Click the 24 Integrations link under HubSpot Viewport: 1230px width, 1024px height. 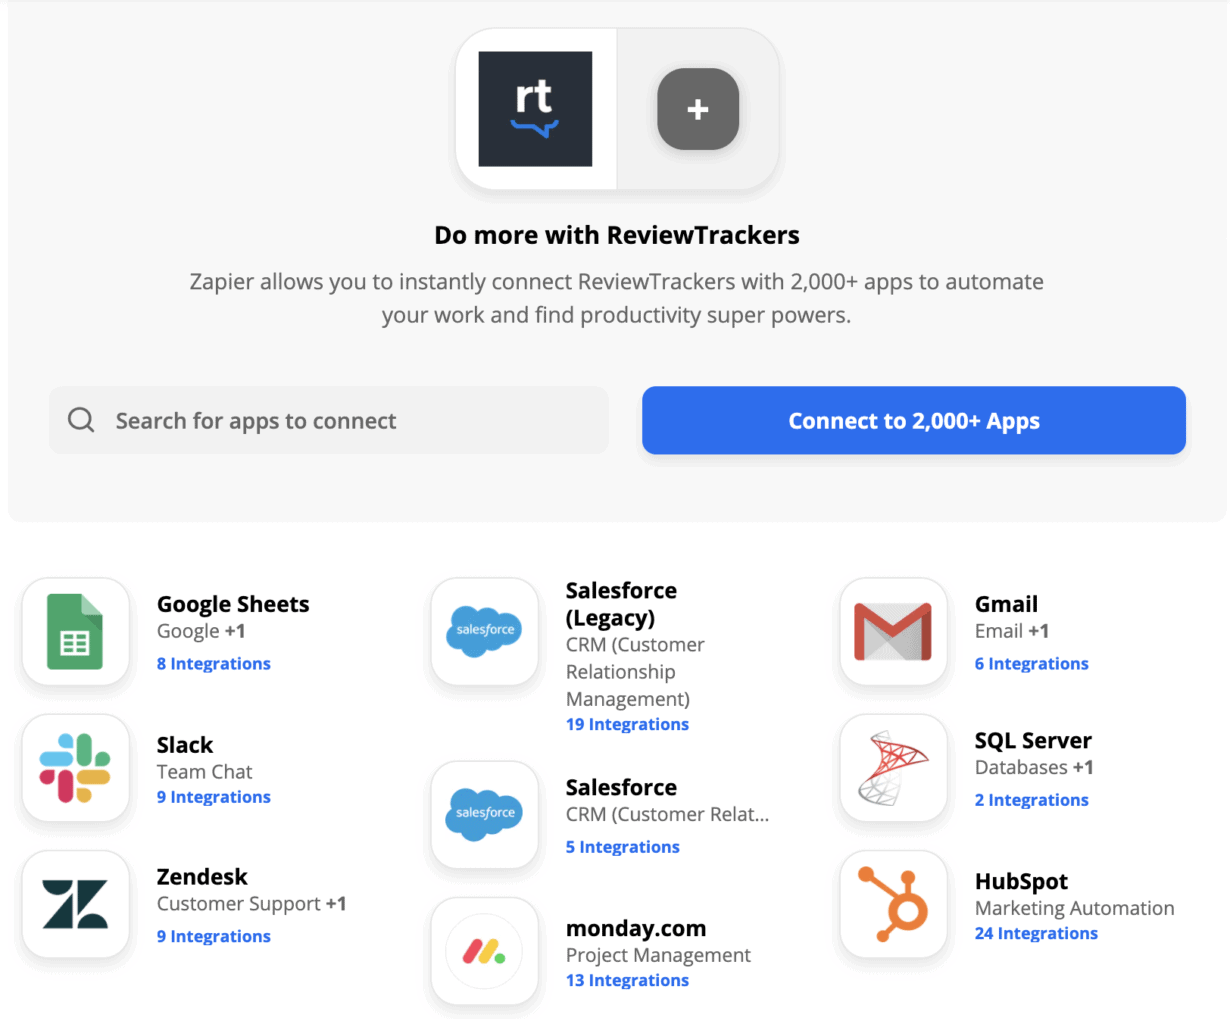pos(1036,933)
